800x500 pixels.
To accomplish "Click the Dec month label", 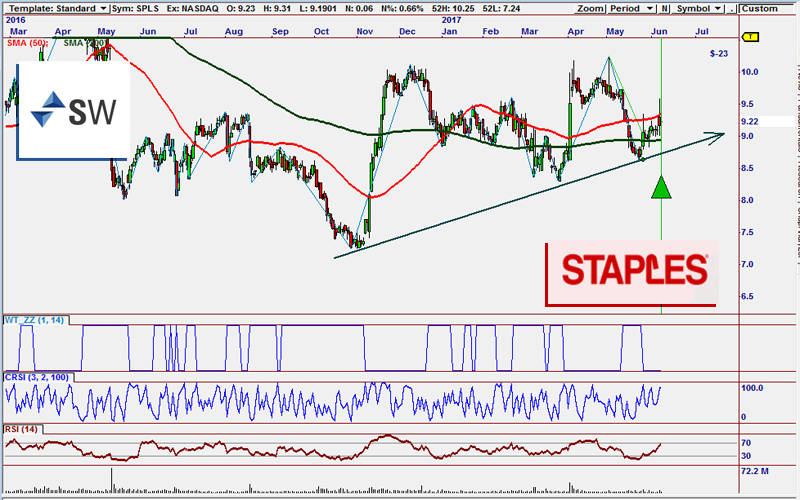I will click(x=407, y=31).
